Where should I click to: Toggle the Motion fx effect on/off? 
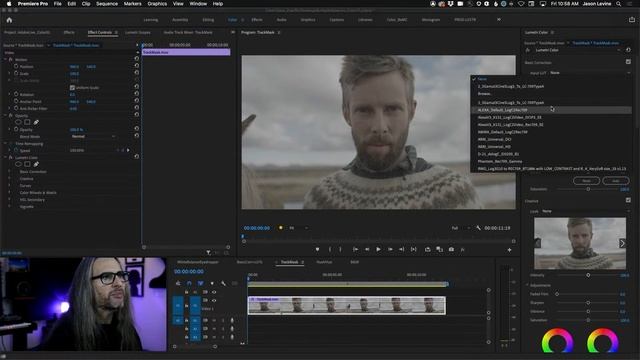coord(11,60)
